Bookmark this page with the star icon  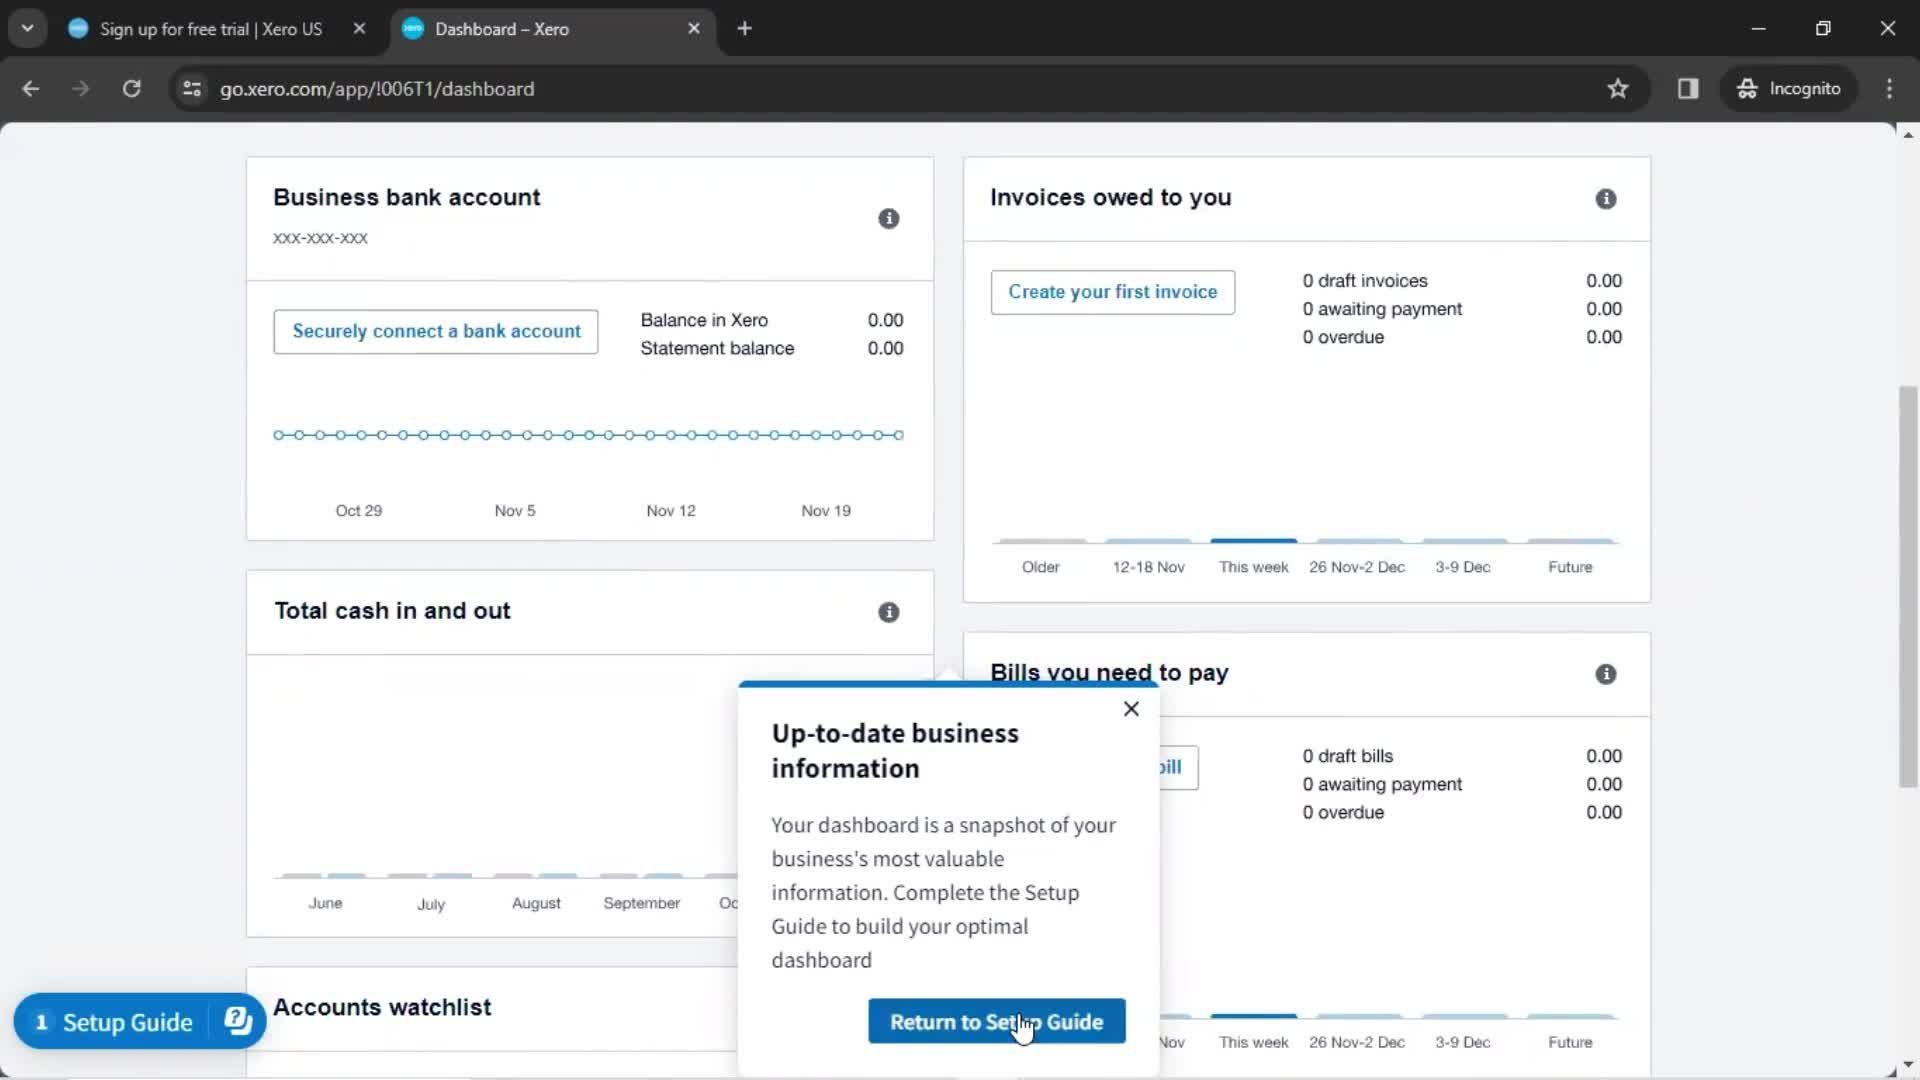1617,89
